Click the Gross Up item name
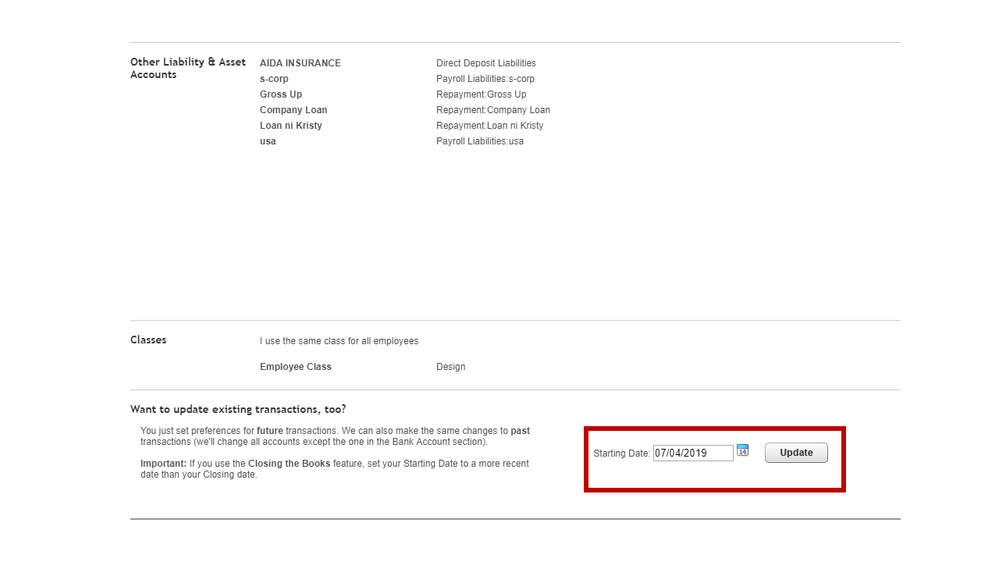This screenshot has height=562, width=999. pyautogui.click(x=281, y=94)
